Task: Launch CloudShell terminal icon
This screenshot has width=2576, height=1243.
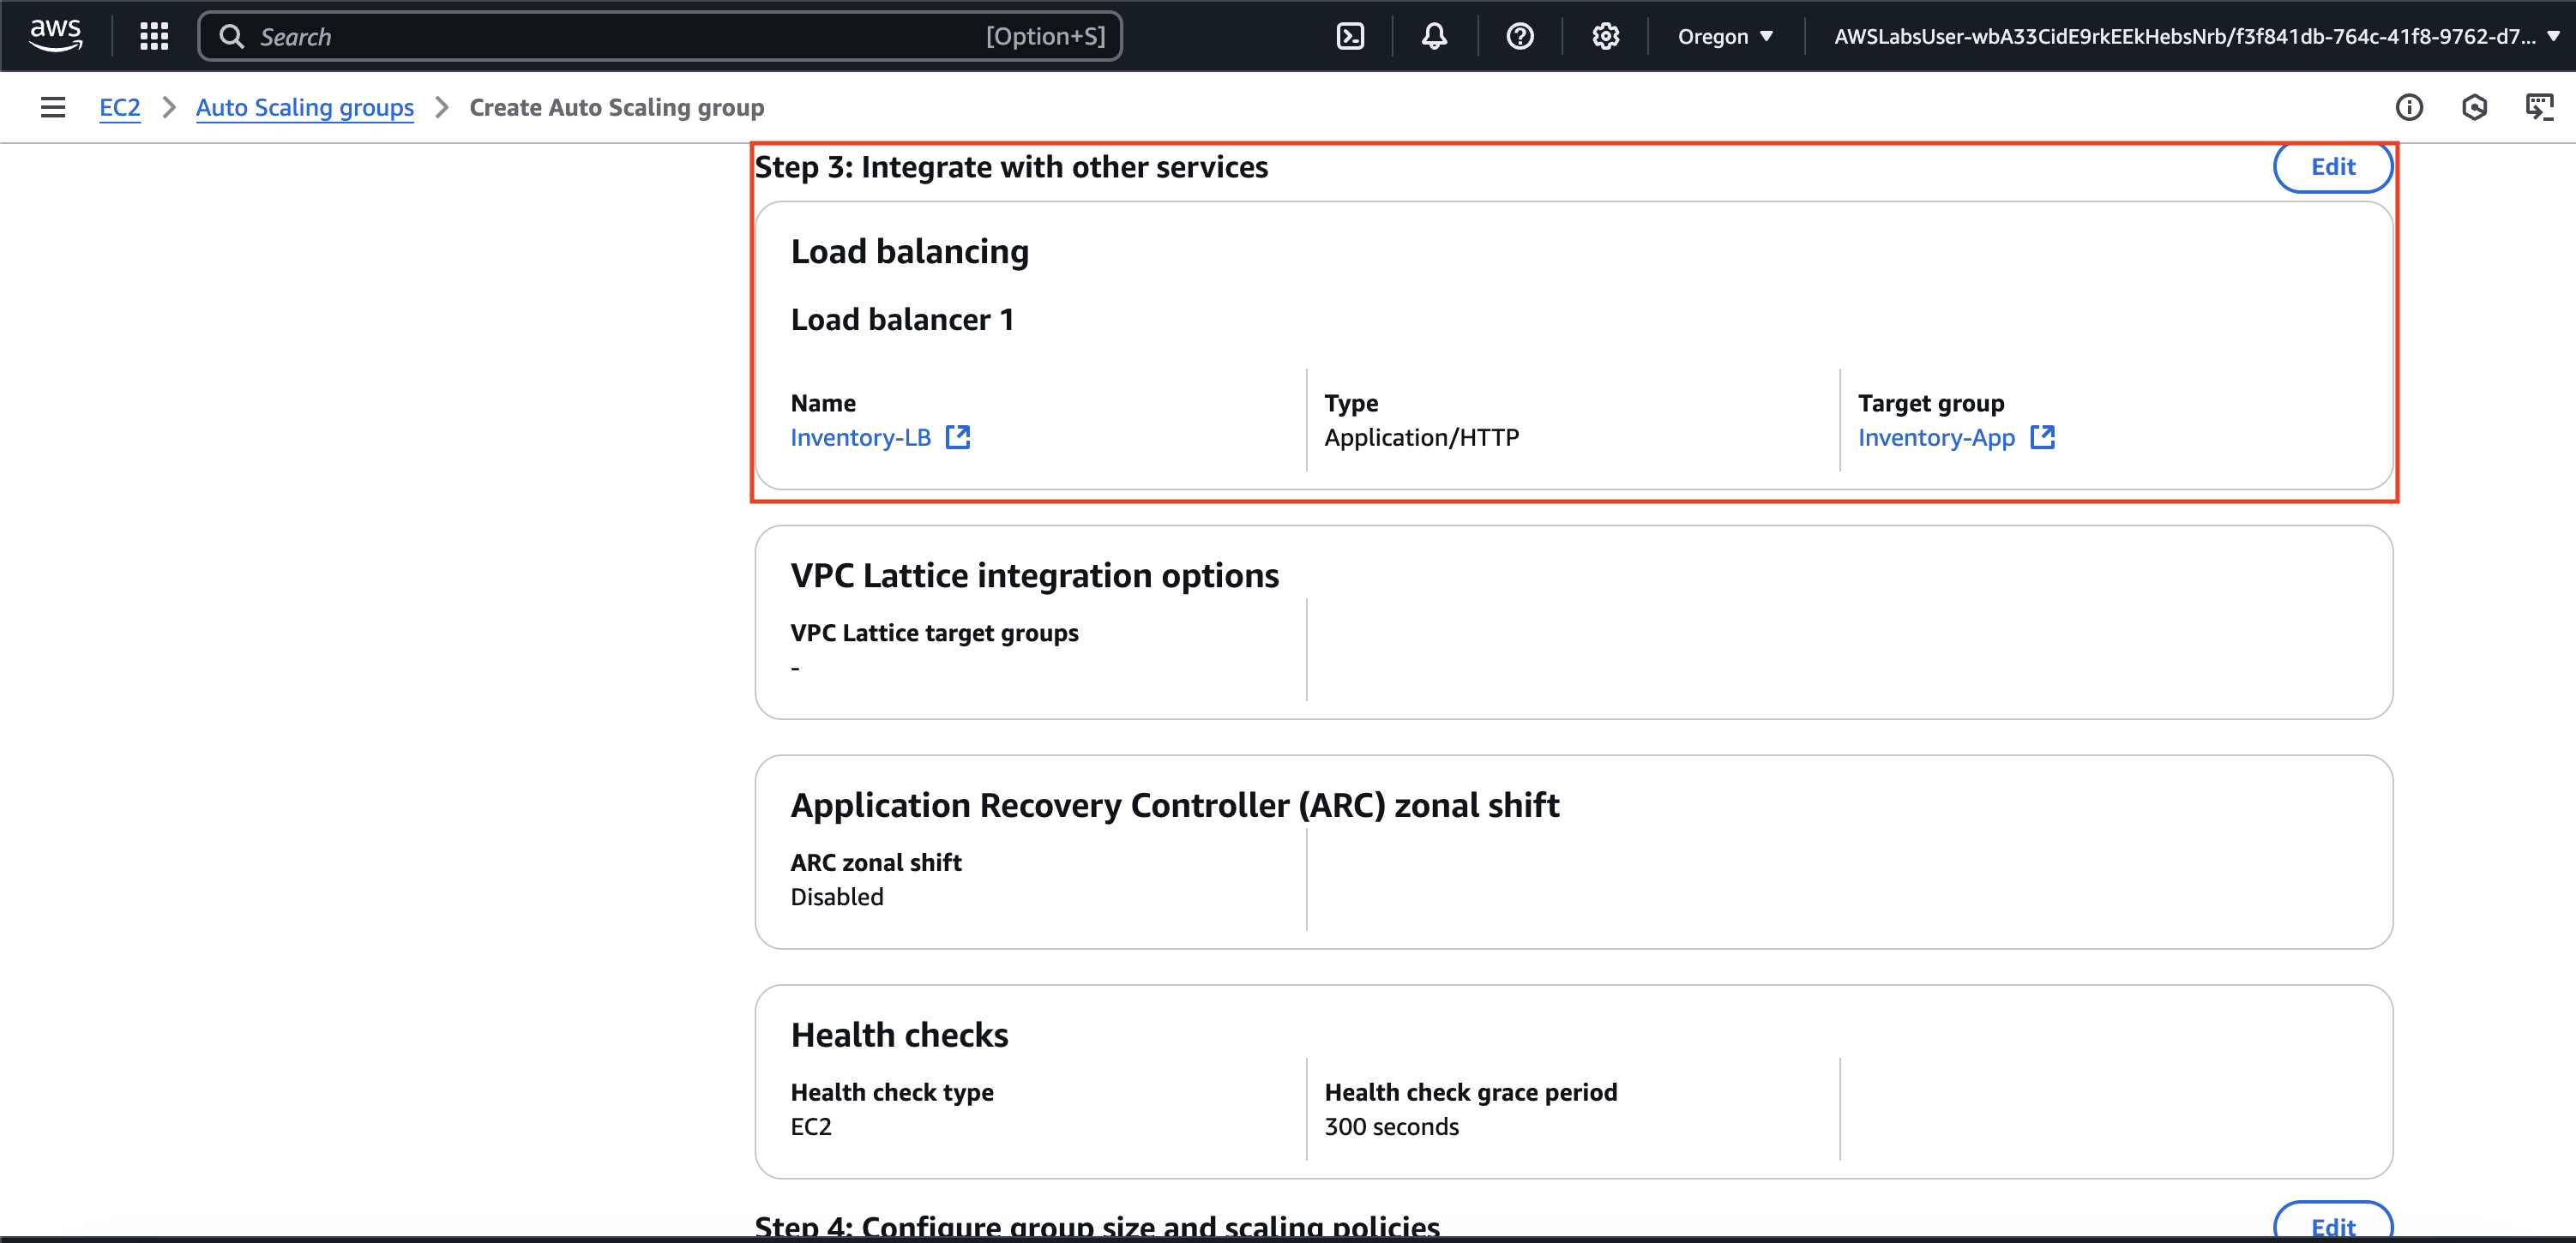Action: click(1350, 36)
